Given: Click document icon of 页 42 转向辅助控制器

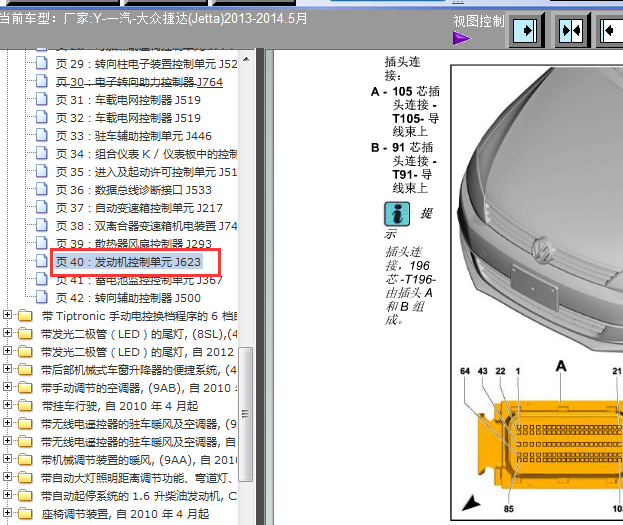Looking at the screenshot, I should pyautogui.click(x=42, y=297).
